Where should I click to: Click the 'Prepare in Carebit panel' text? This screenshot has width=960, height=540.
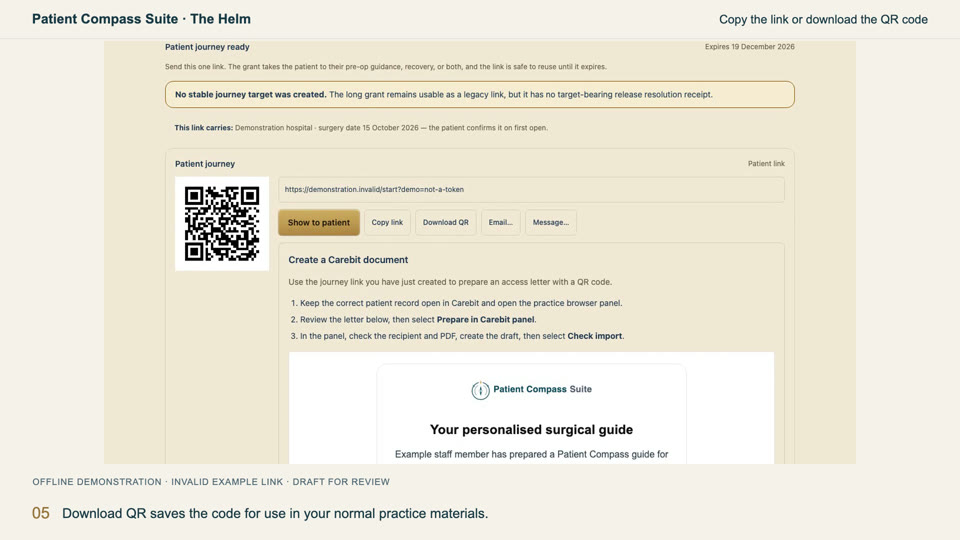click(x=486, y=320)
